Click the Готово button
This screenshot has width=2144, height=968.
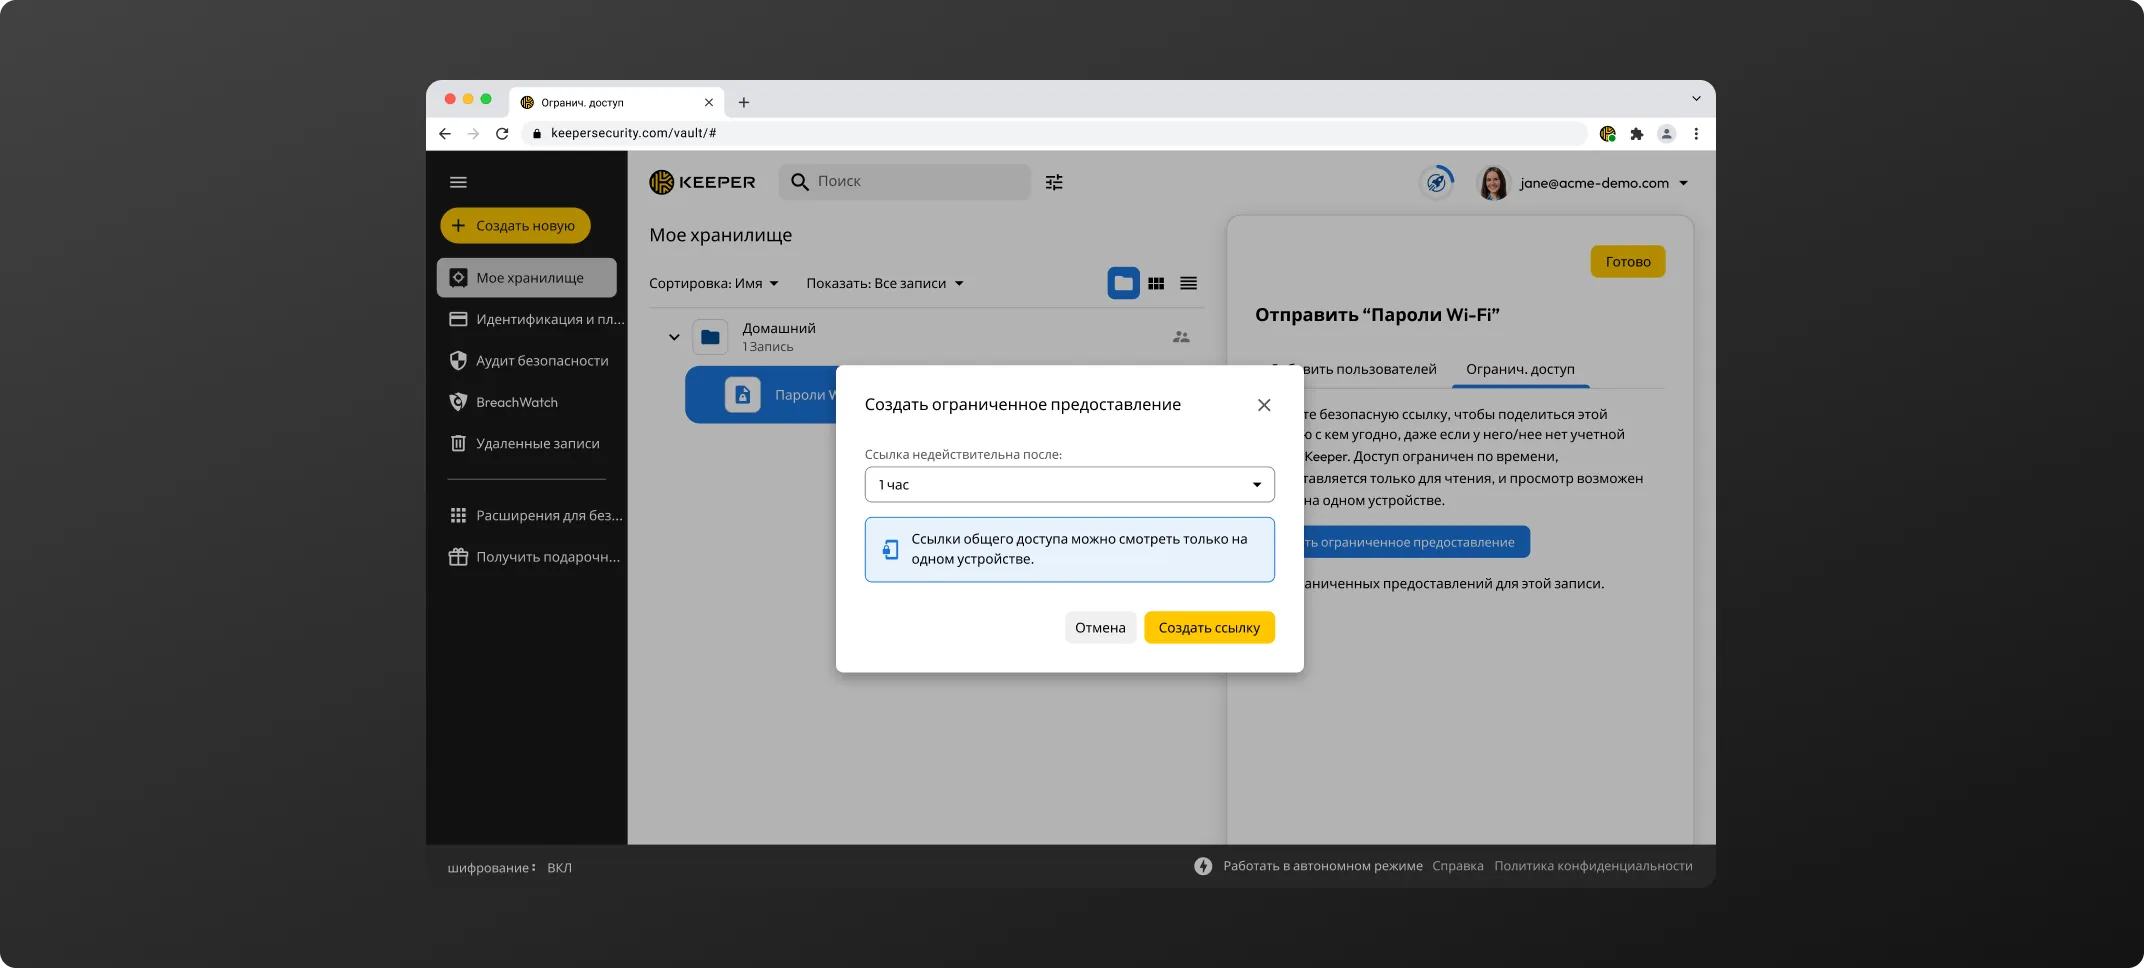pos(1628,262)
